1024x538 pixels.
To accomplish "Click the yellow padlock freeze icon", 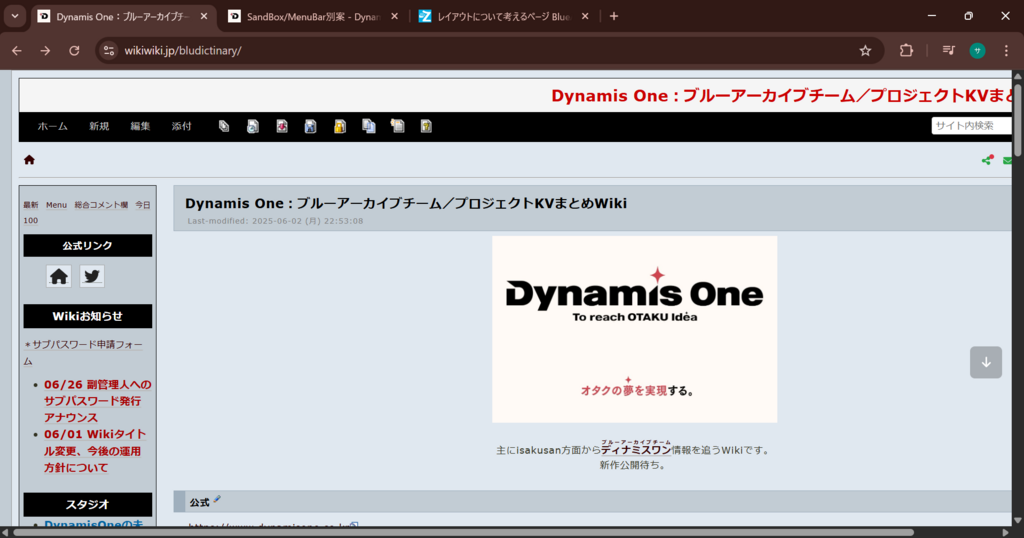I will pos(340,126).
